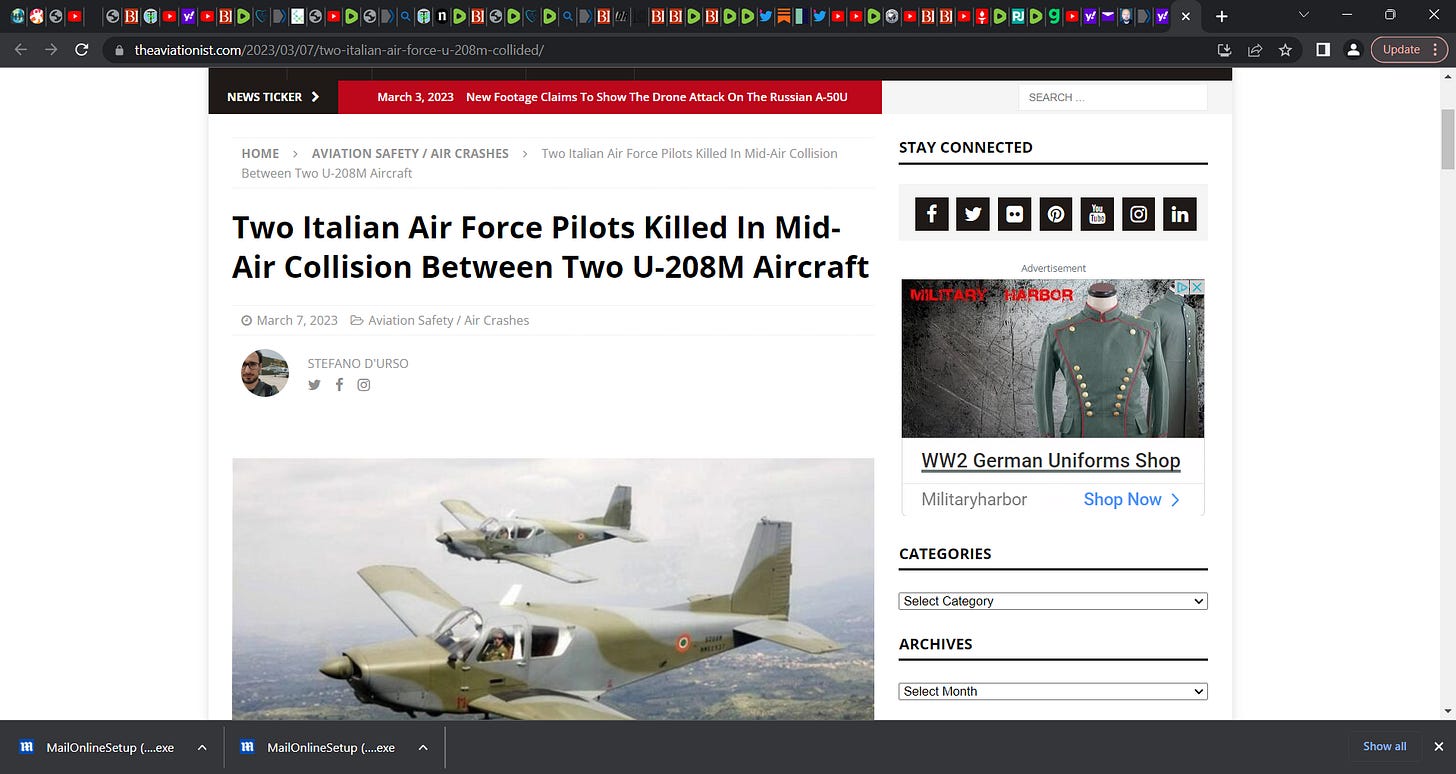This screenshot has width=1456, height=774.
Task: Open the Pinterest icon under Stay Connected
Action: pyautogui.click(x=1056, y=214)
